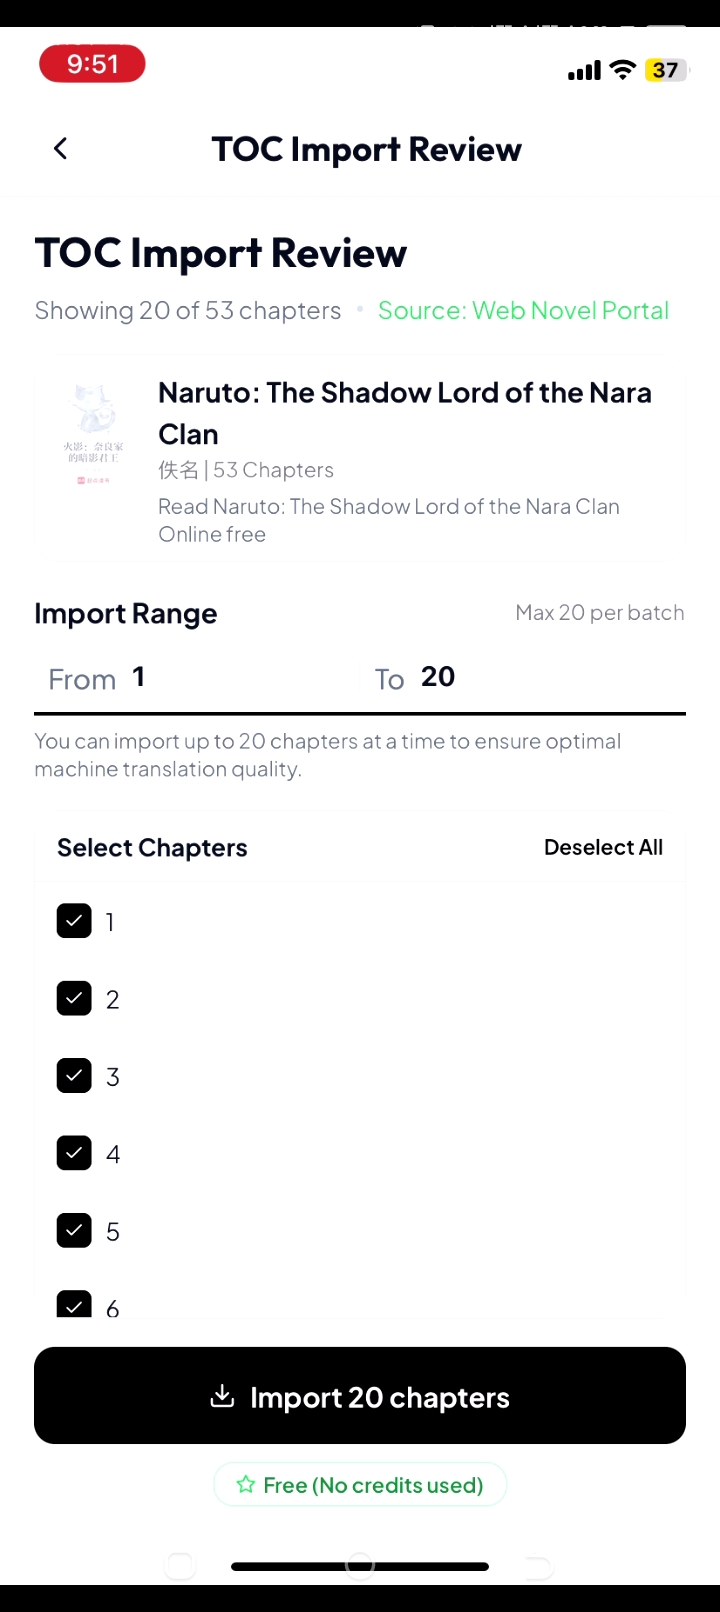Tap the cellular signal bars icon

(x=584, y=70)
